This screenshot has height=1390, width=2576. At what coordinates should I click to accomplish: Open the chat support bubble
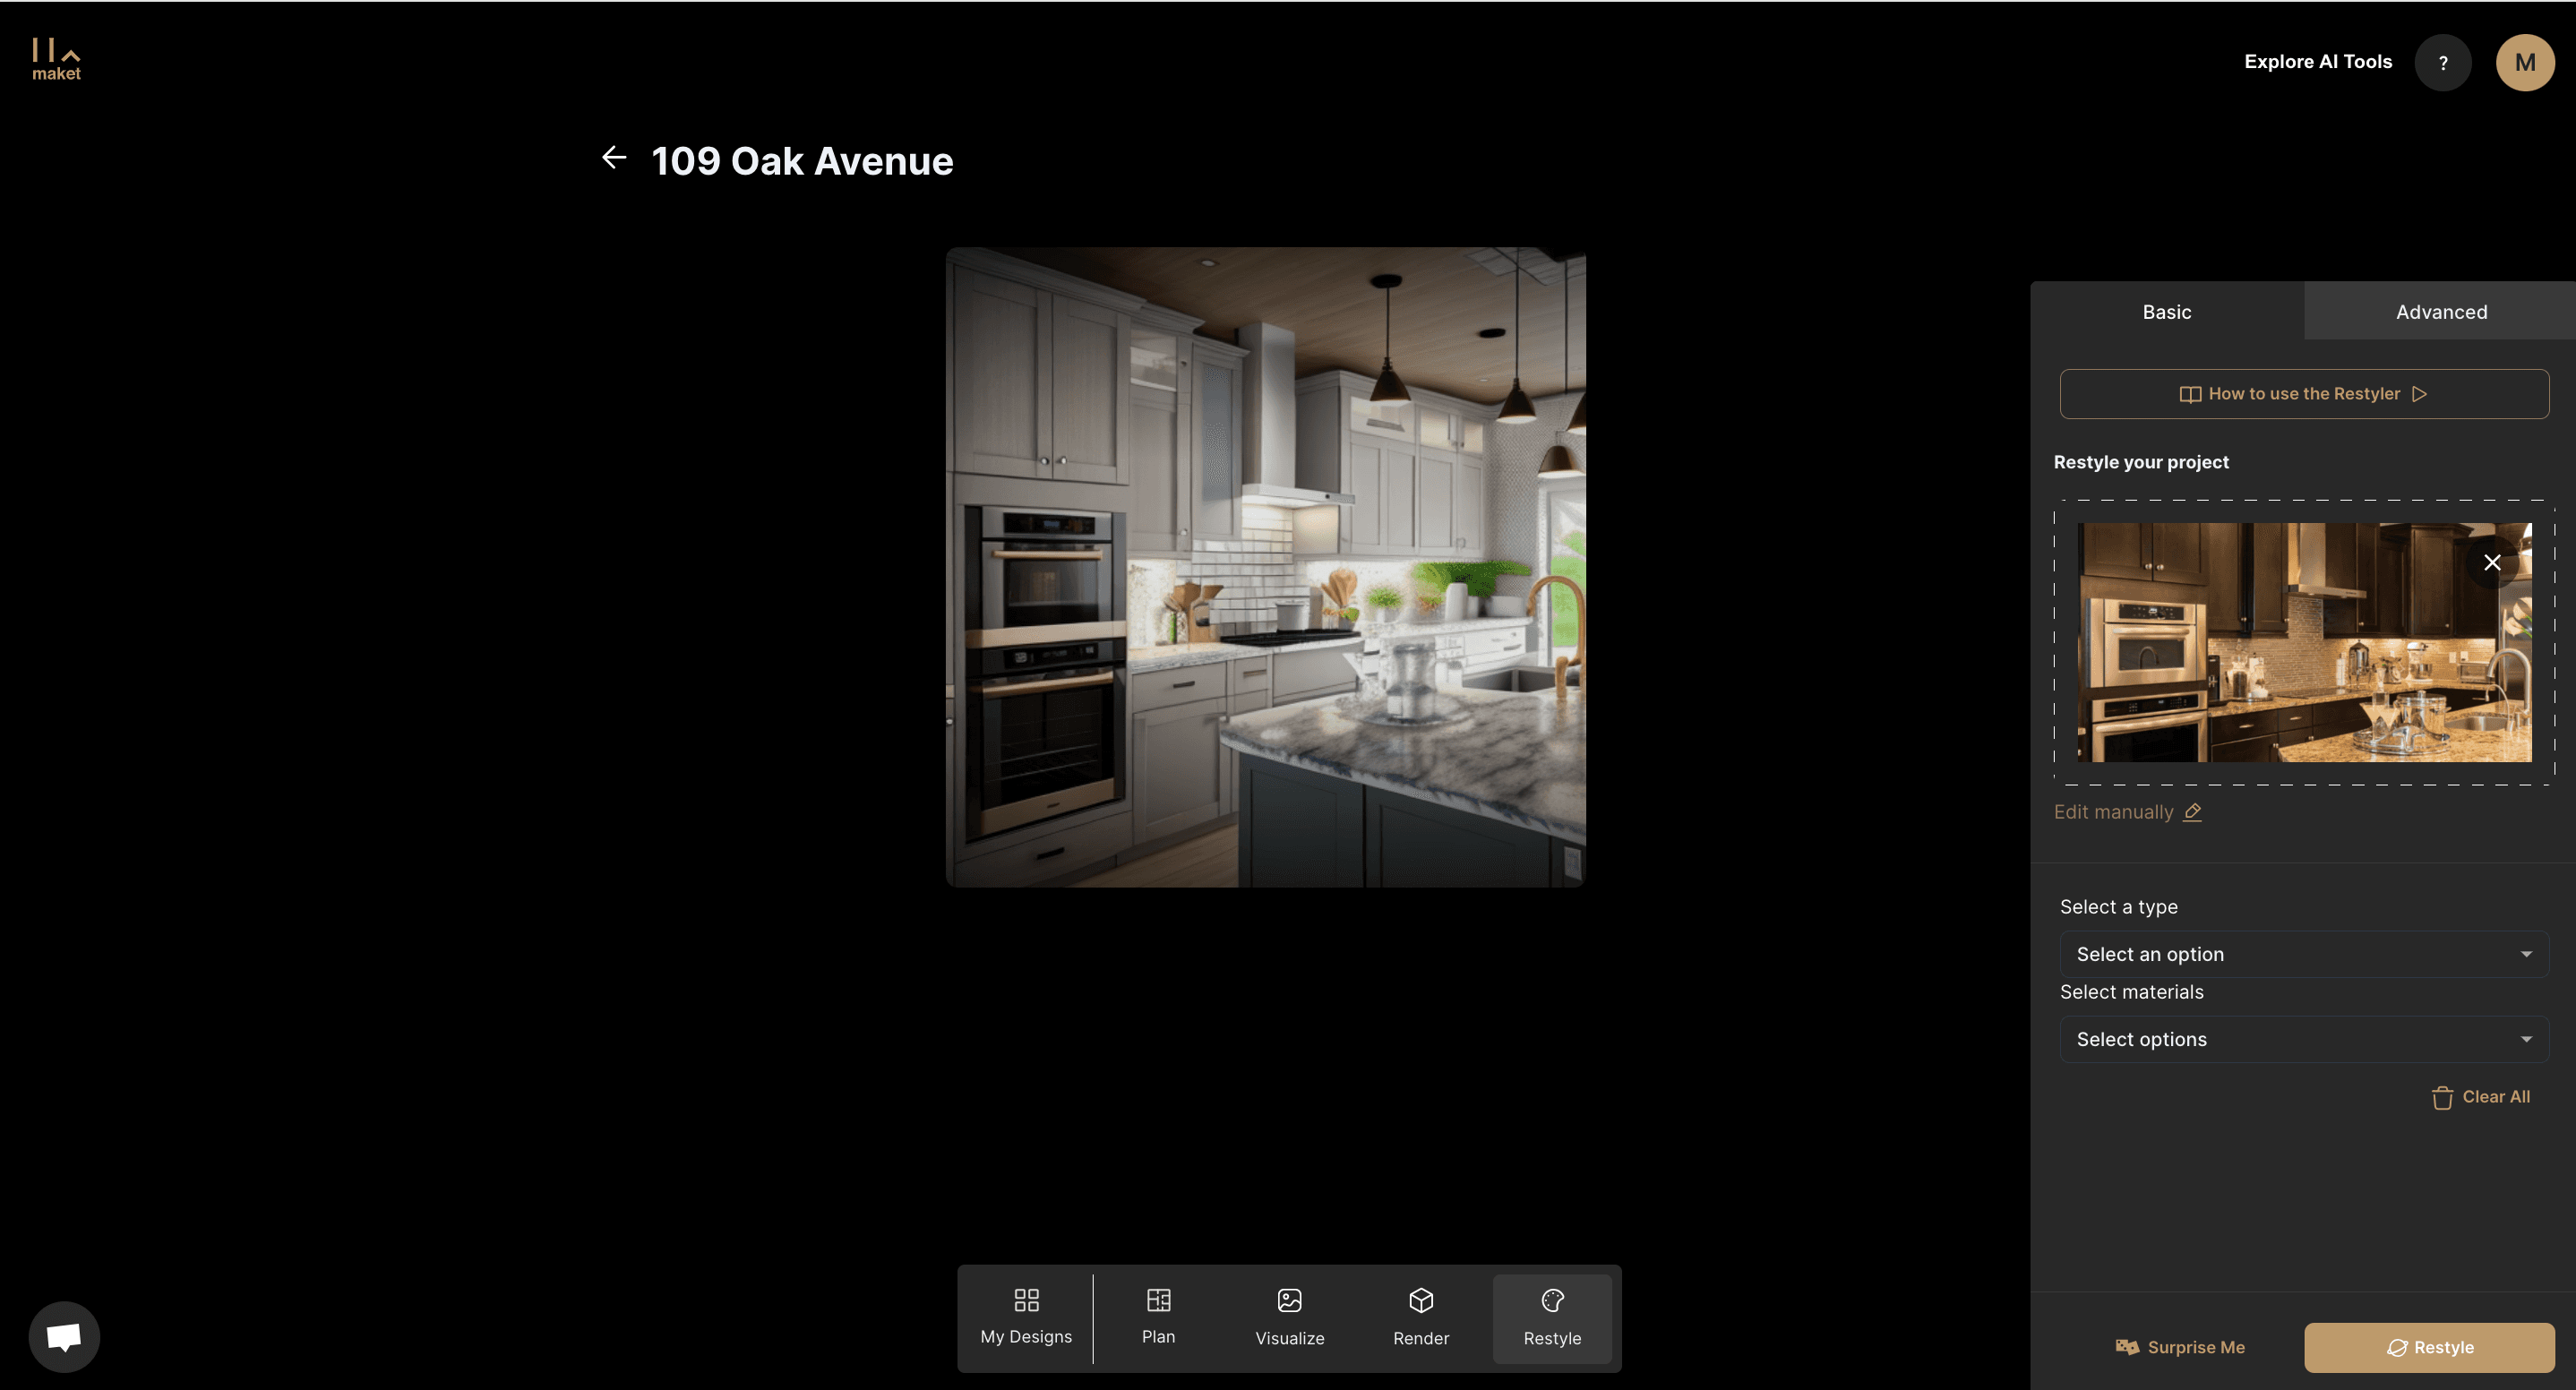(x=64, y=1336)
